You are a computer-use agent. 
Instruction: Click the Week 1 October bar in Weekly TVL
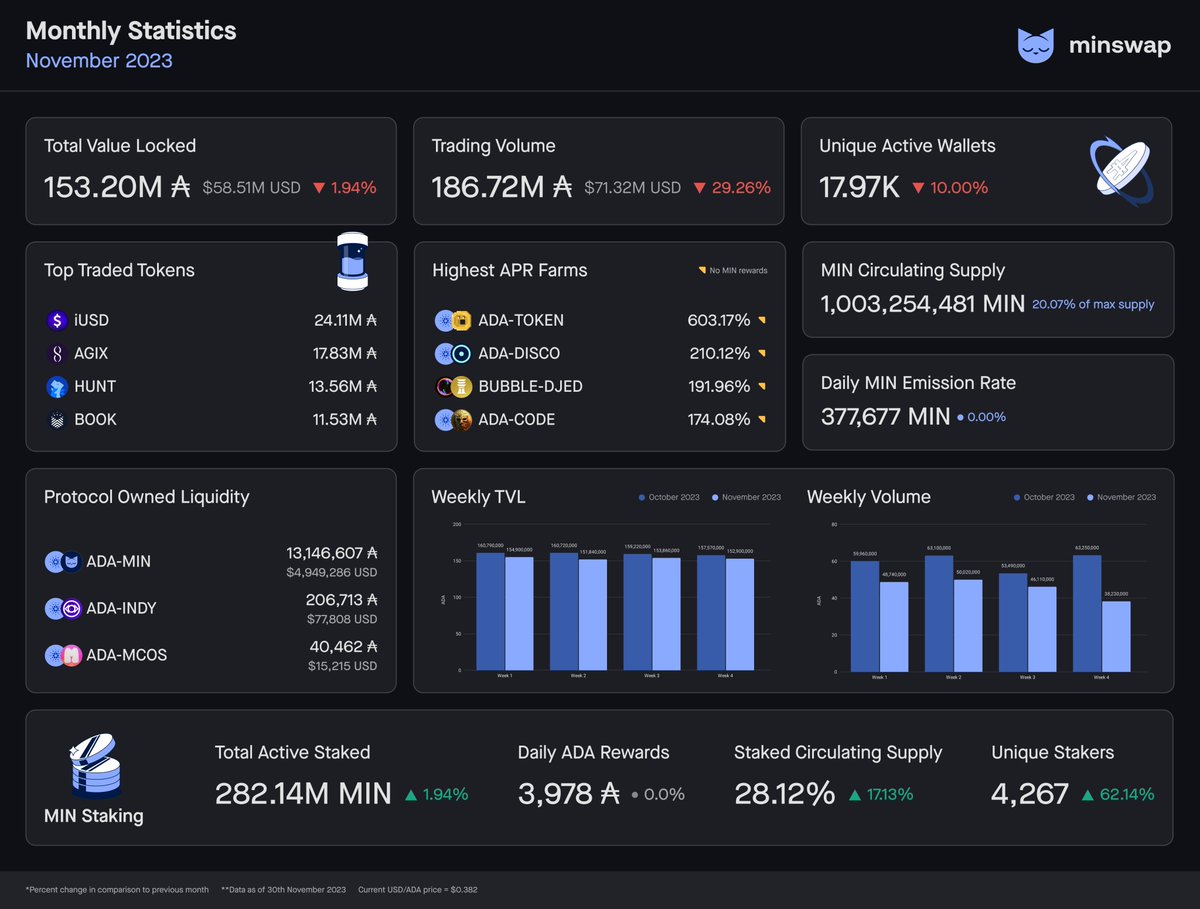click(x=491, y=611)
